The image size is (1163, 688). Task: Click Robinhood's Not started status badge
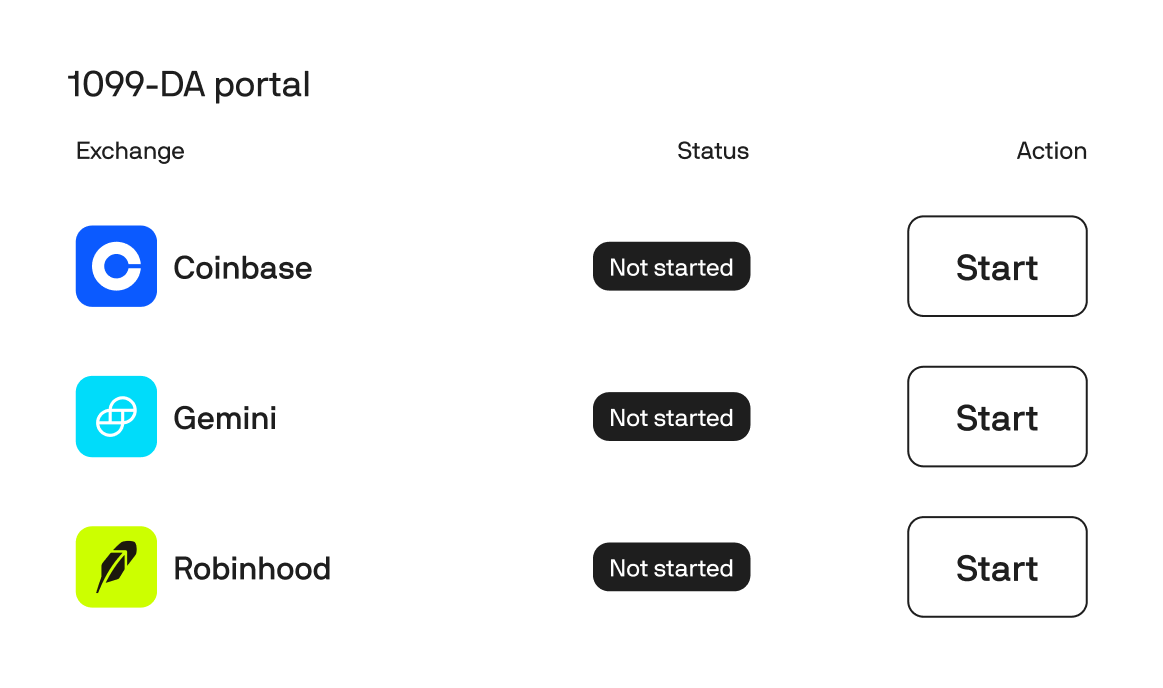(671, 567)
